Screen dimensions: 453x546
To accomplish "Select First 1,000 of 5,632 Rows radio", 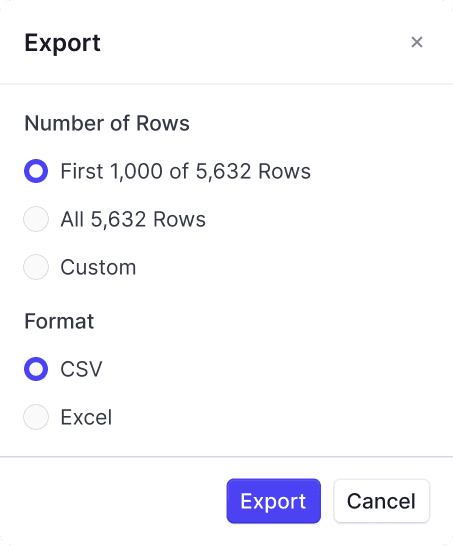I will coord(36,171).
